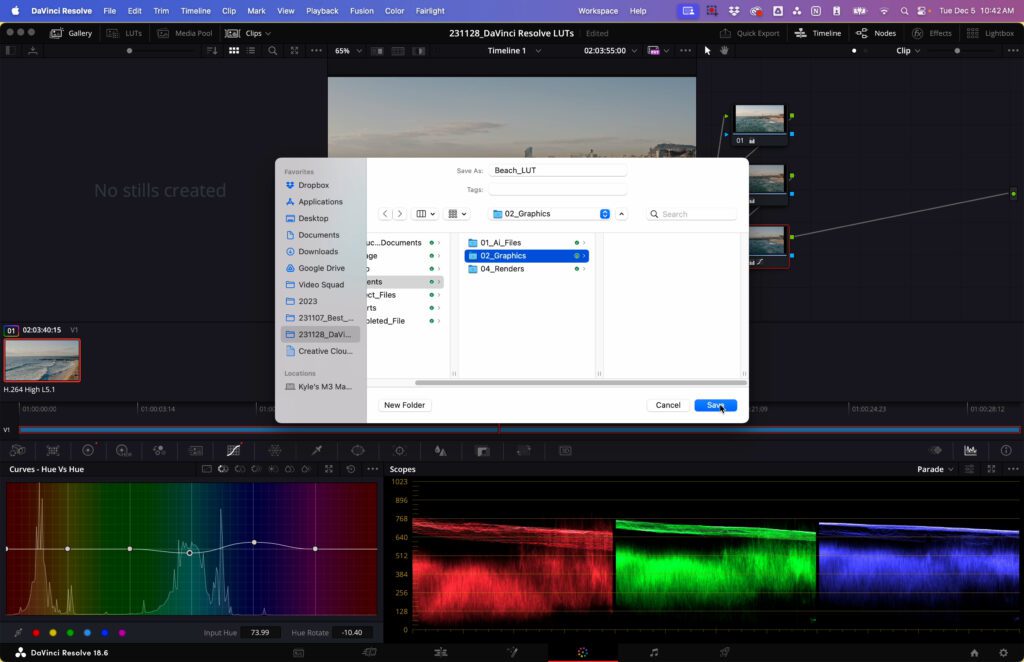The image size is (1024, 662).
Task: Open the timecode 02:03:55:00 dropdown
Action: 610,51
